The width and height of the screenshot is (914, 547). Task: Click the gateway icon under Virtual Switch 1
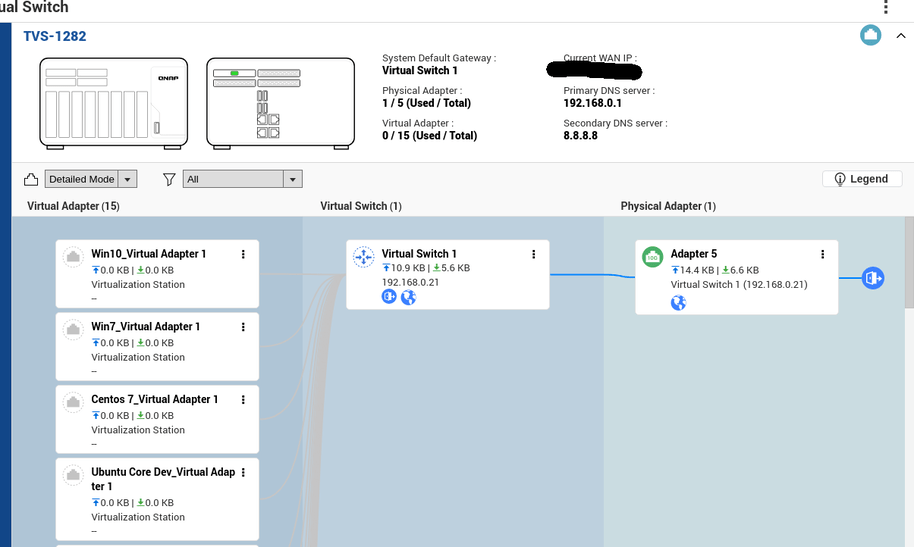coord(389,297)
